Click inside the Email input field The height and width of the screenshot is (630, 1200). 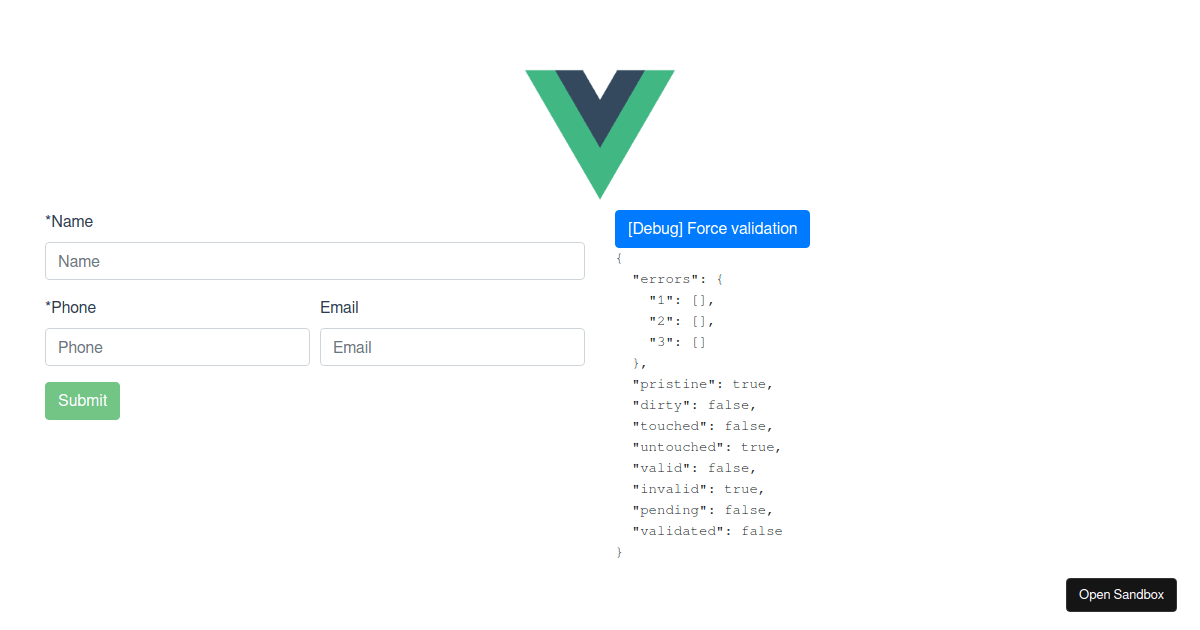pyautogui.click(x=452, y=347)
